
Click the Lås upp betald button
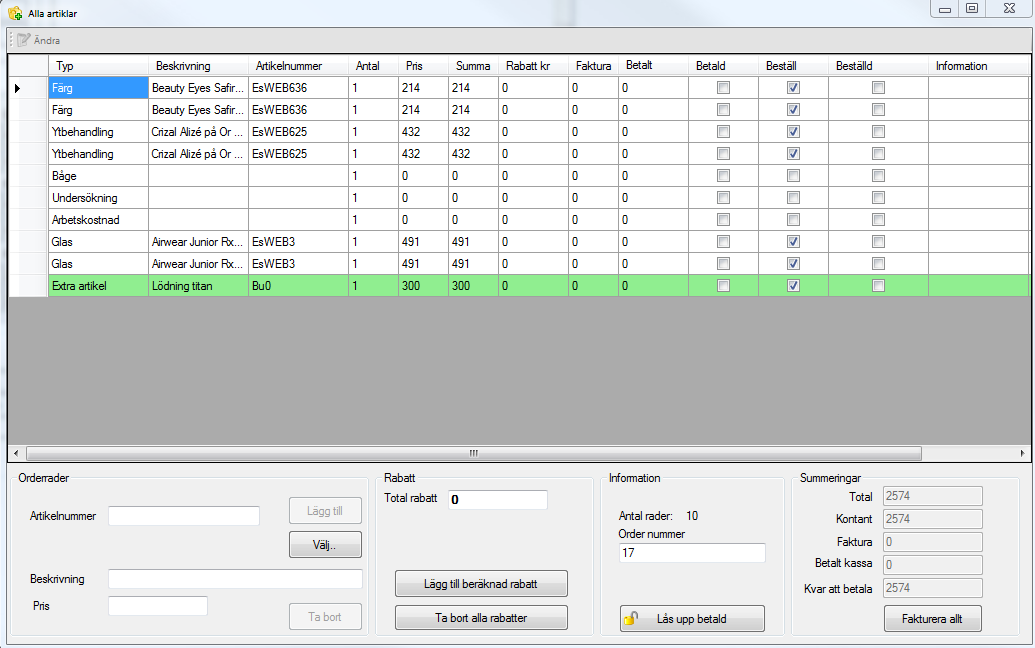pyautogui.click(x=692, y=619)
